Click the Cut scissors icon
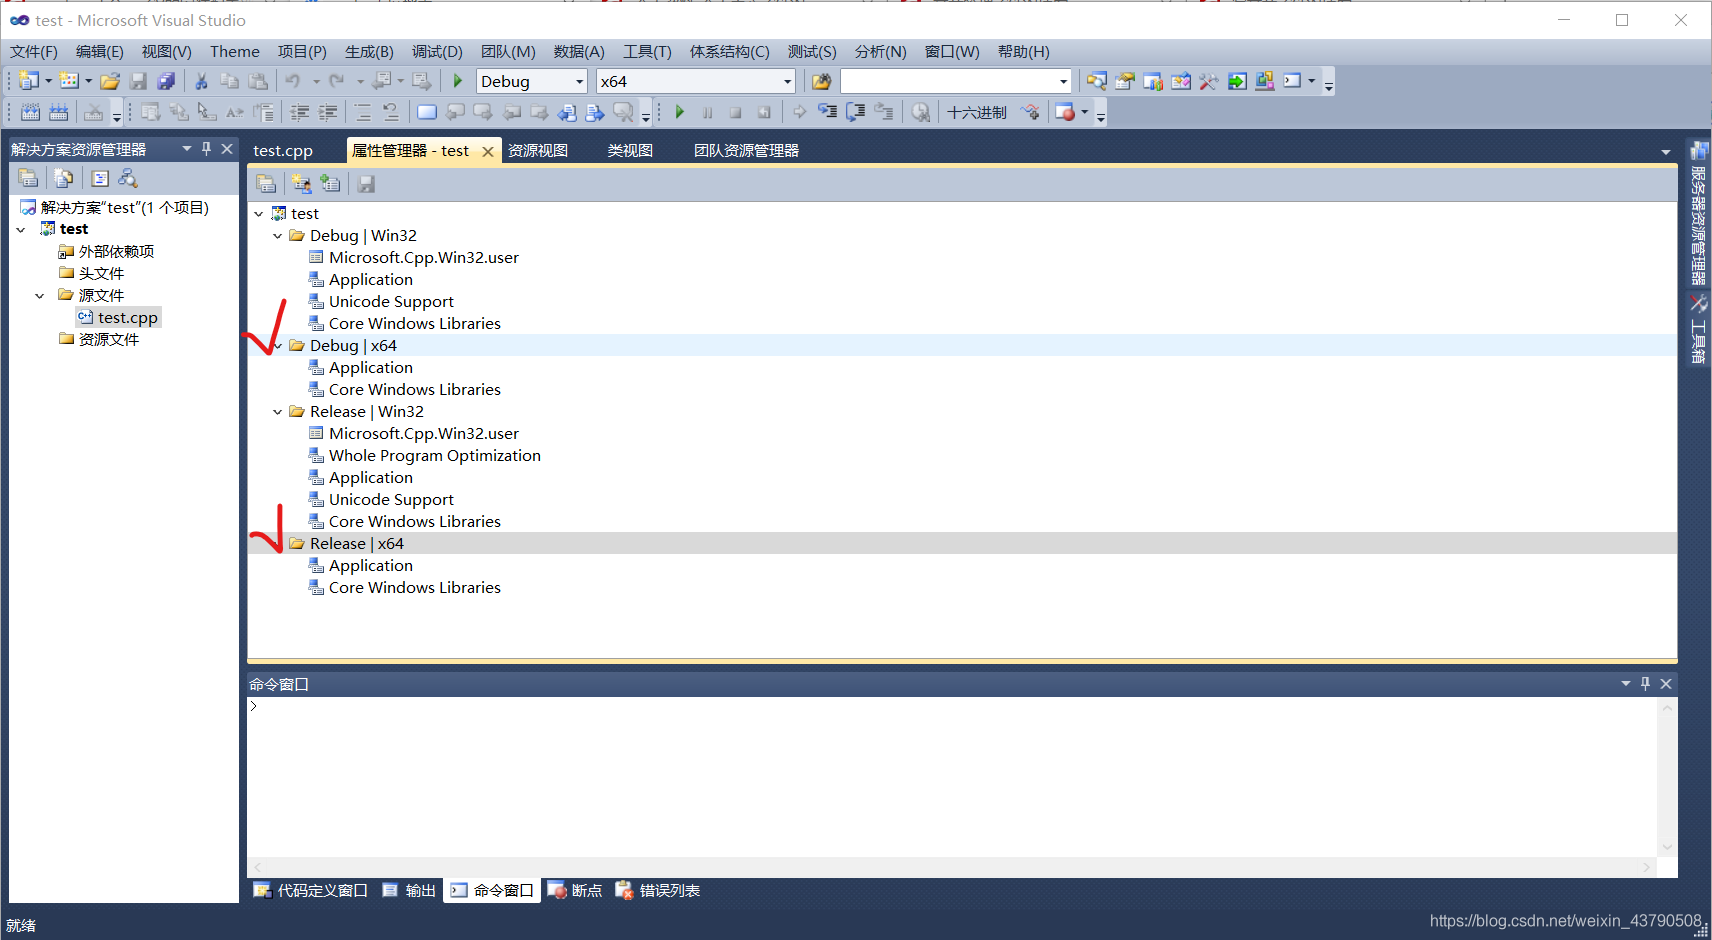1712x940 pixels. click(201, 81)
